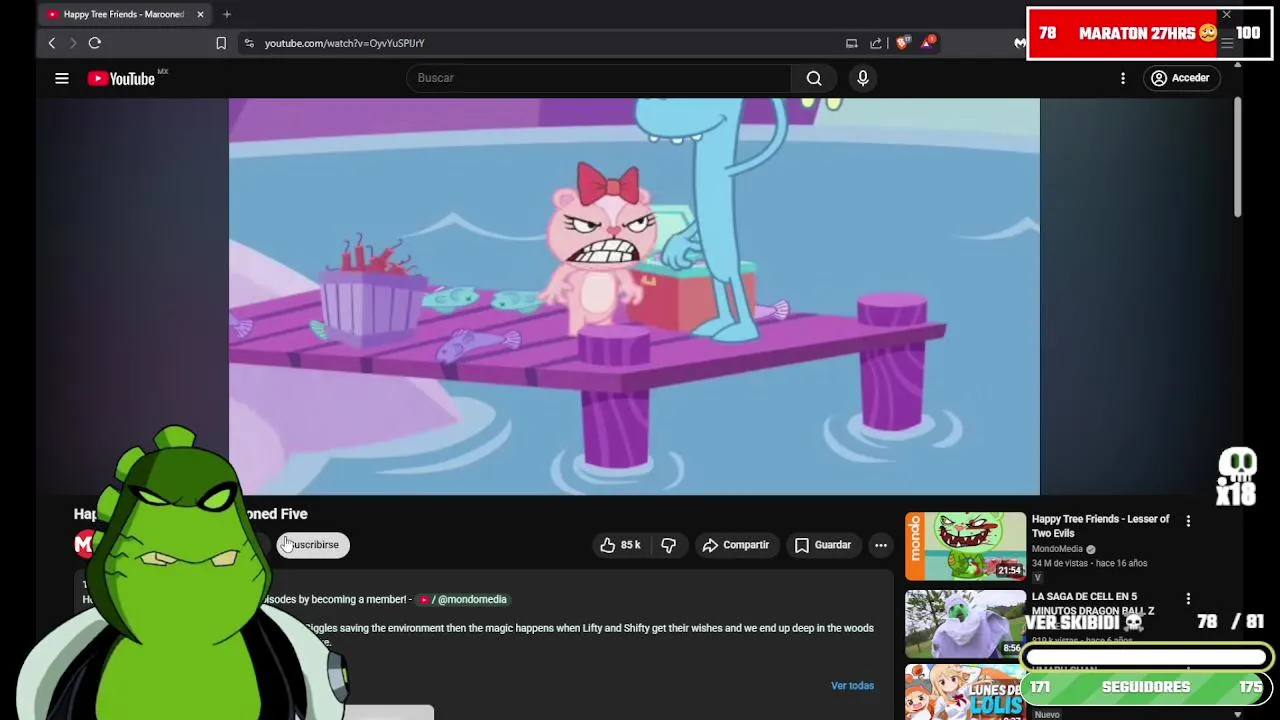Open options menu for Lesser of Two Evils
This screenshot has width=1280, height=720.
(x=1188, y=521)
